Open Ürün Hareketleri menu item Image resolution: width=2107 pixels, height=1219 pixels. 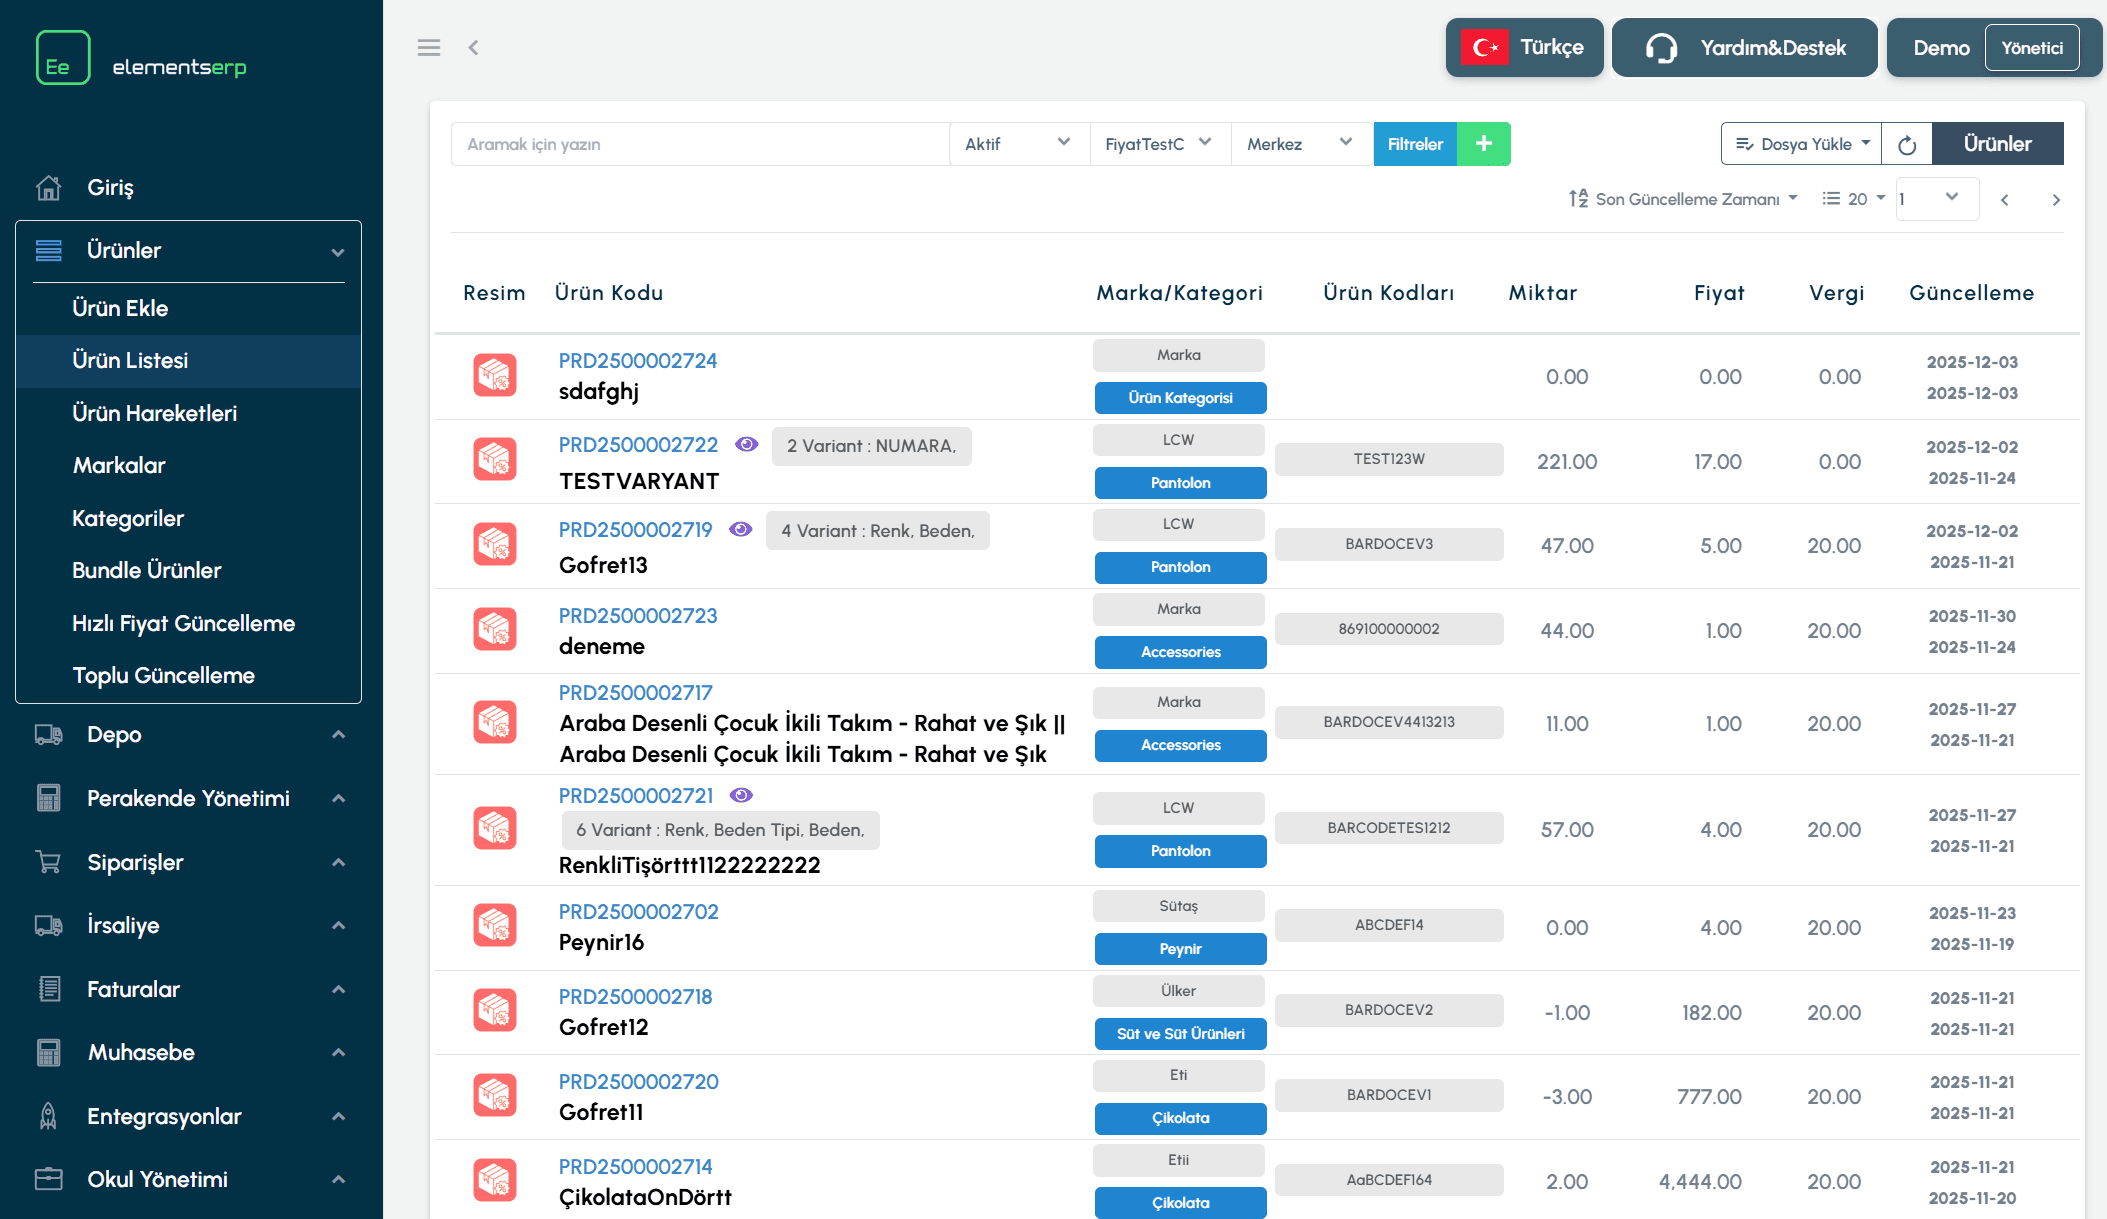coord(154,413)
